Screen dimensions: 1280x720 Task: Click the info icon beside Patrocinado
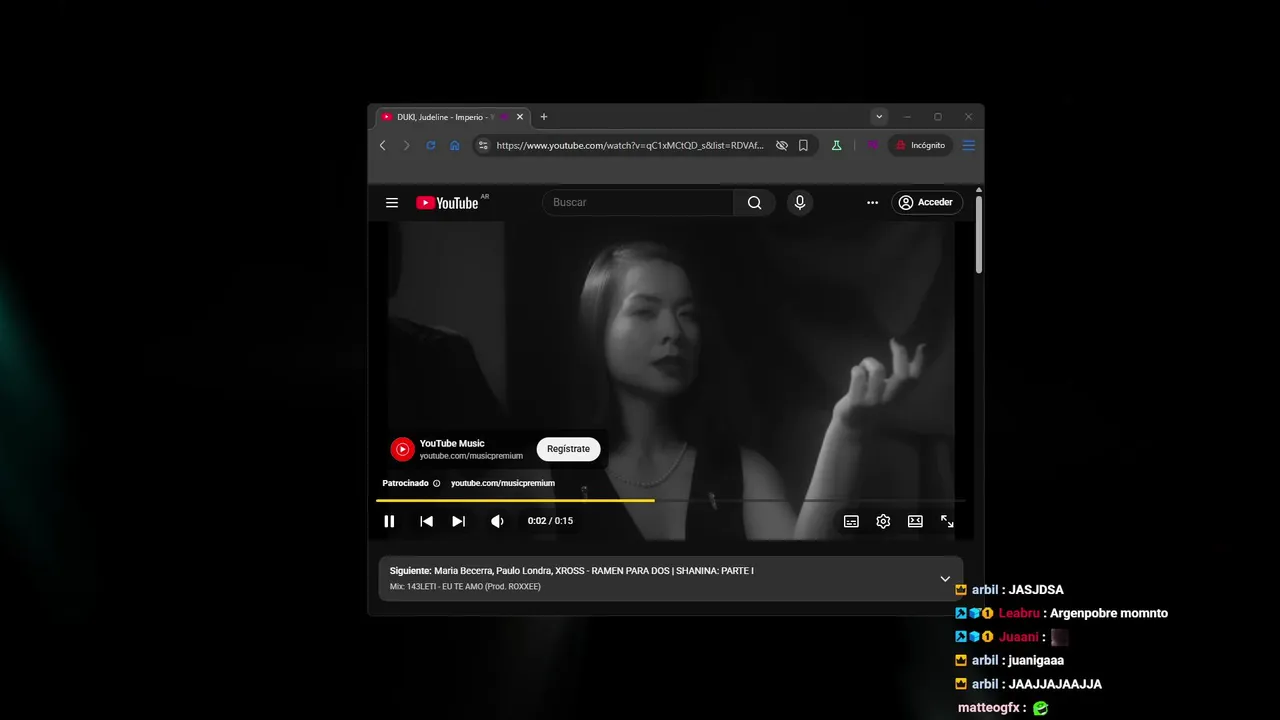point(437,483)
